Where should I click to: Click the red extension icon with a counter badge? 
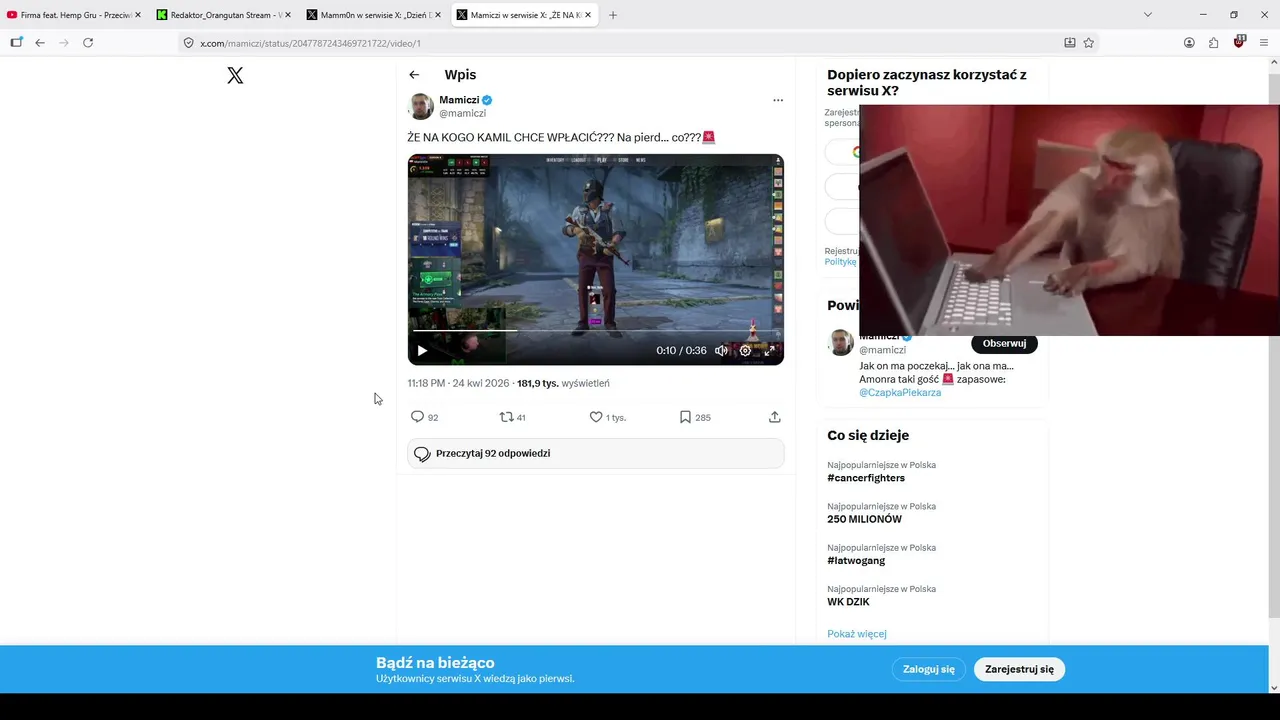click(1239, 43)
